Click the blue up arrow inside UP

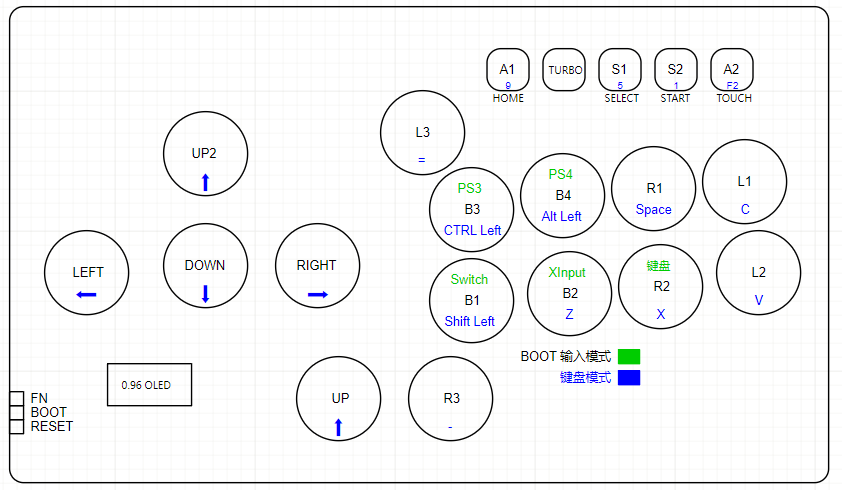338,428
